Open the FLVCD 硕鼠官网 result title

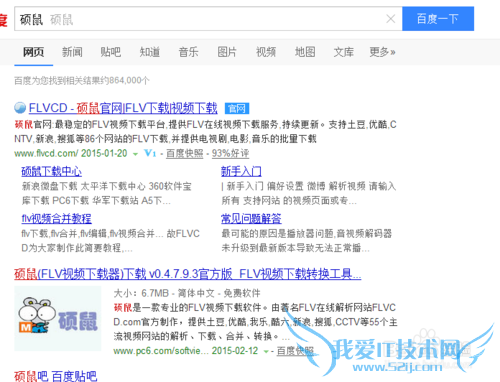pos(123,108)
